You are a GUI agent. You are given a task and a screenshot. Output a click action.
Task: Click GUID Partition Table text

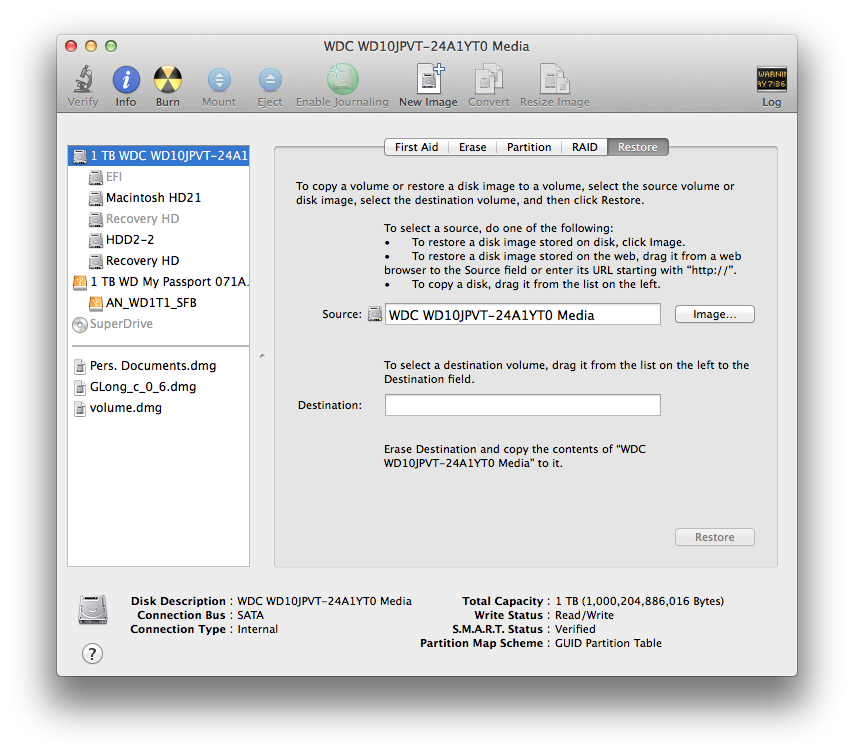[x=608, y=643]
